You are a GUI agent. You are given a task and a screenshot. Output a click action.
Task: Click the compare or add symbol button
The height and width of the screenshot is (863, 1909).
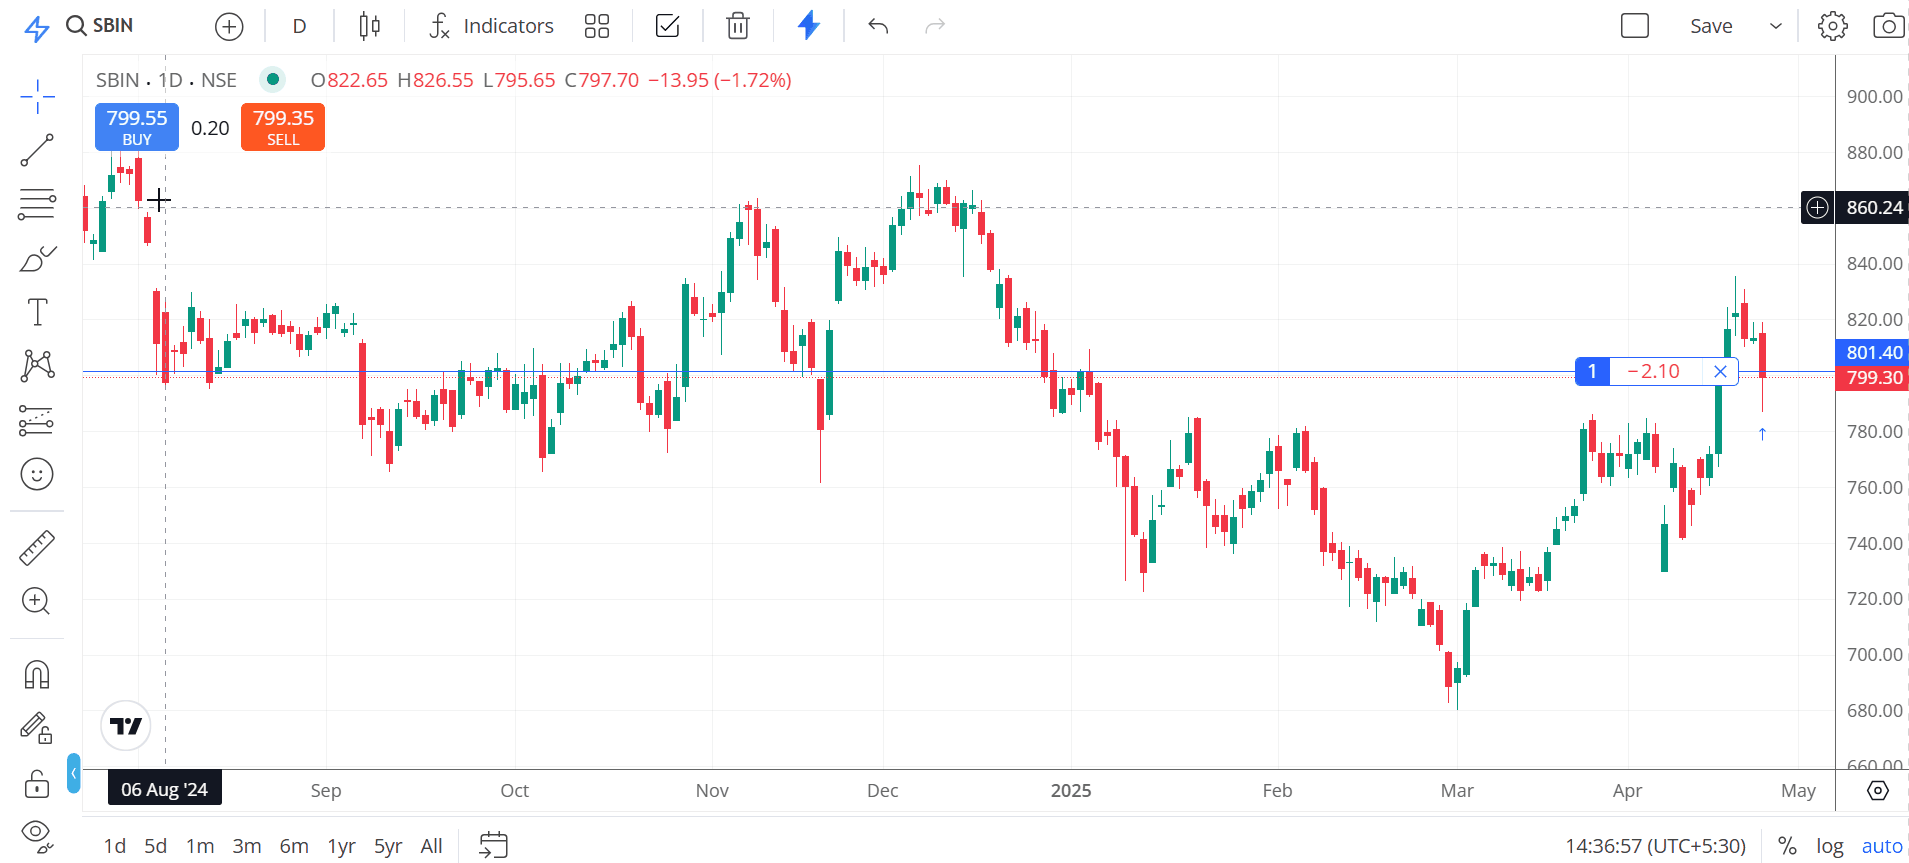tap(229, 27)
